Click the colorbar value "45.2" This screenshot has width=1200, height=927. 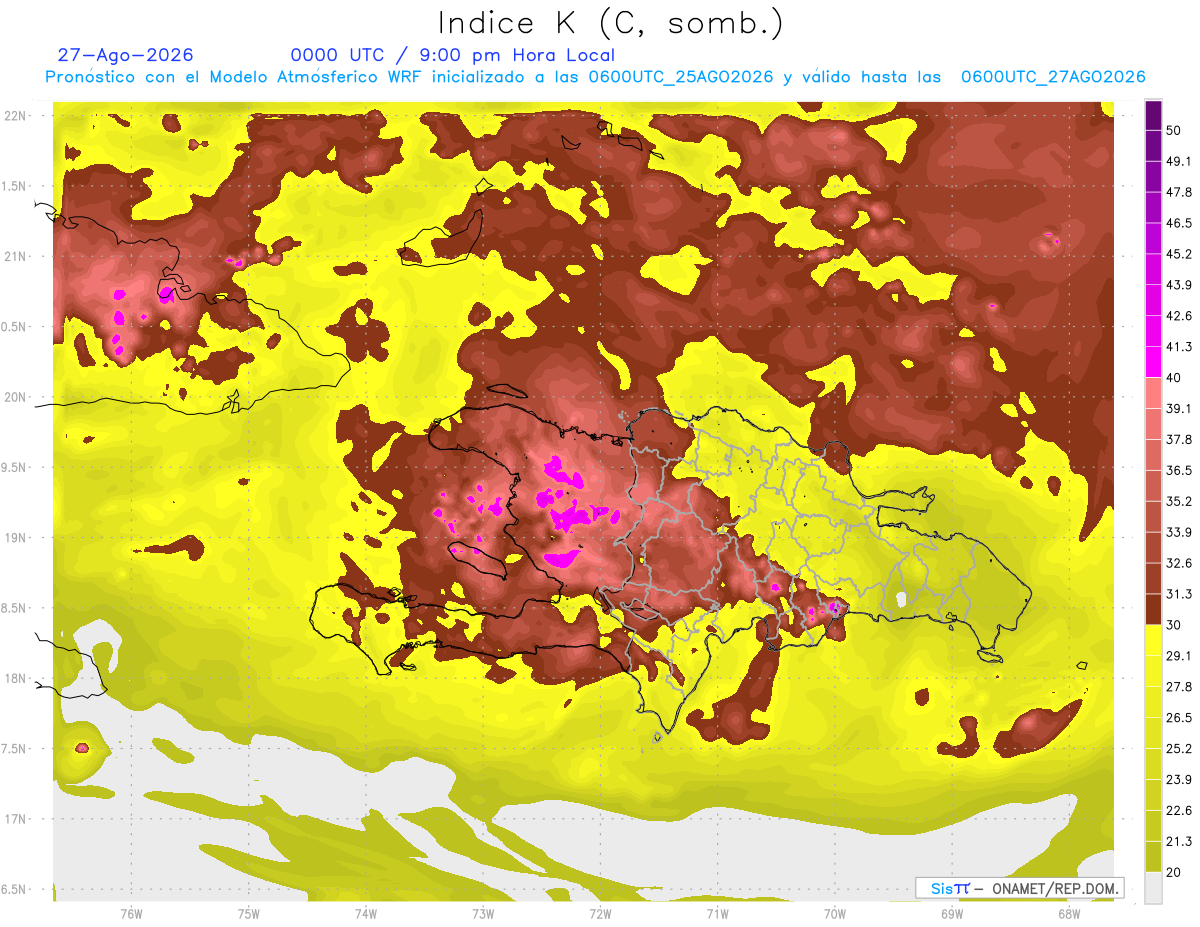click(1178, 254)
